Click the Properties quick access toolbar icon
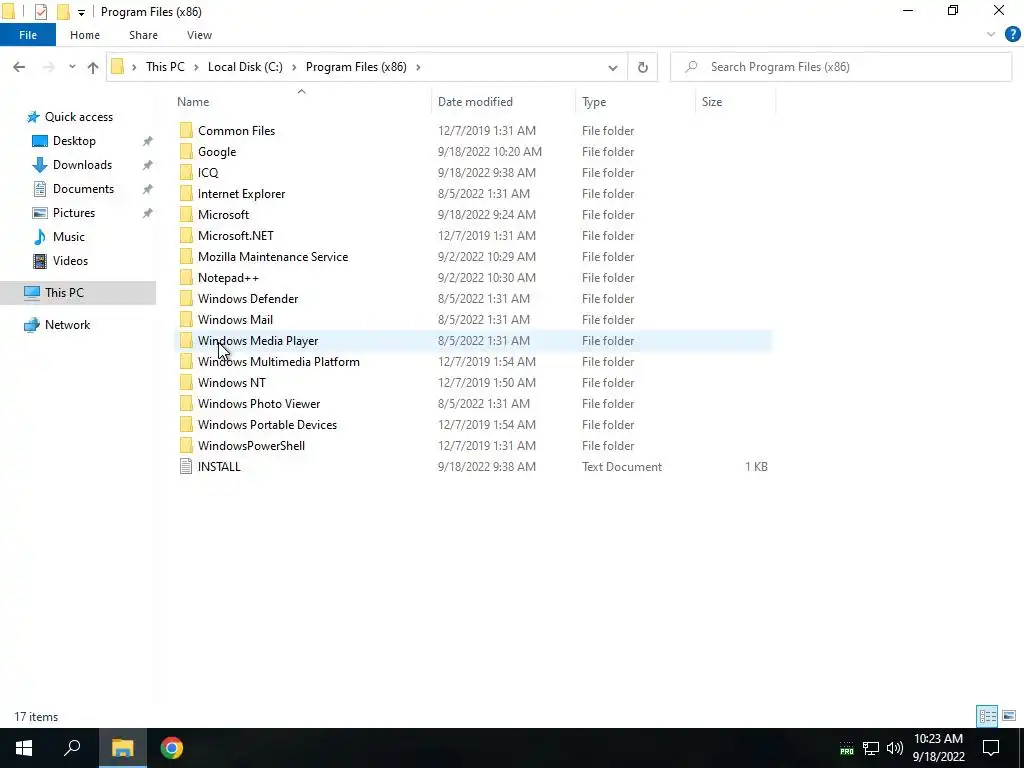The width and height of the screenshot is (1024, 768). 40,12
